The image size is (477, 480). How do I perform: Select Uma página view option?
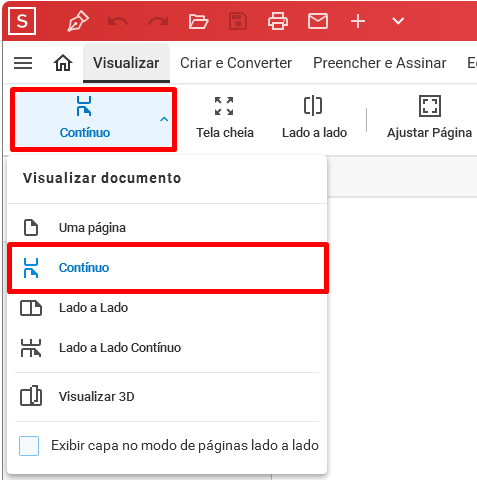click(x=167, y=228)
